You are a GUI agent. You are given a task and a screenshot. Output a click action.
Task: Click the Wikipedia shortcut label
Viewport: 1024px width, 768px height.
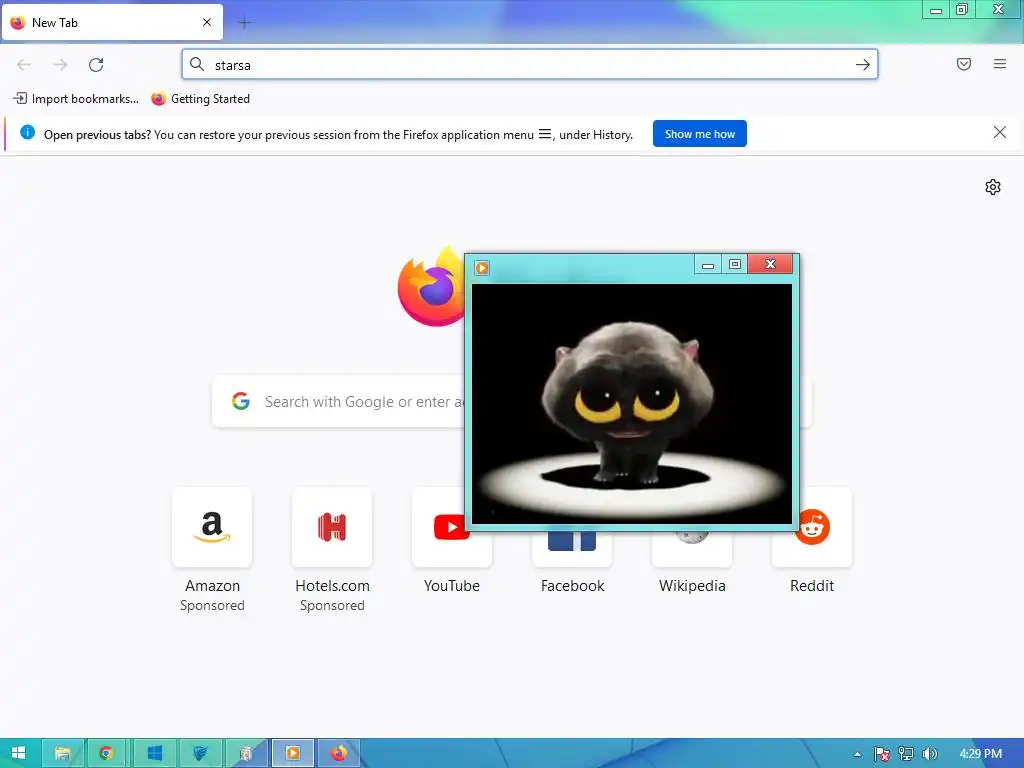click(692, 586)
